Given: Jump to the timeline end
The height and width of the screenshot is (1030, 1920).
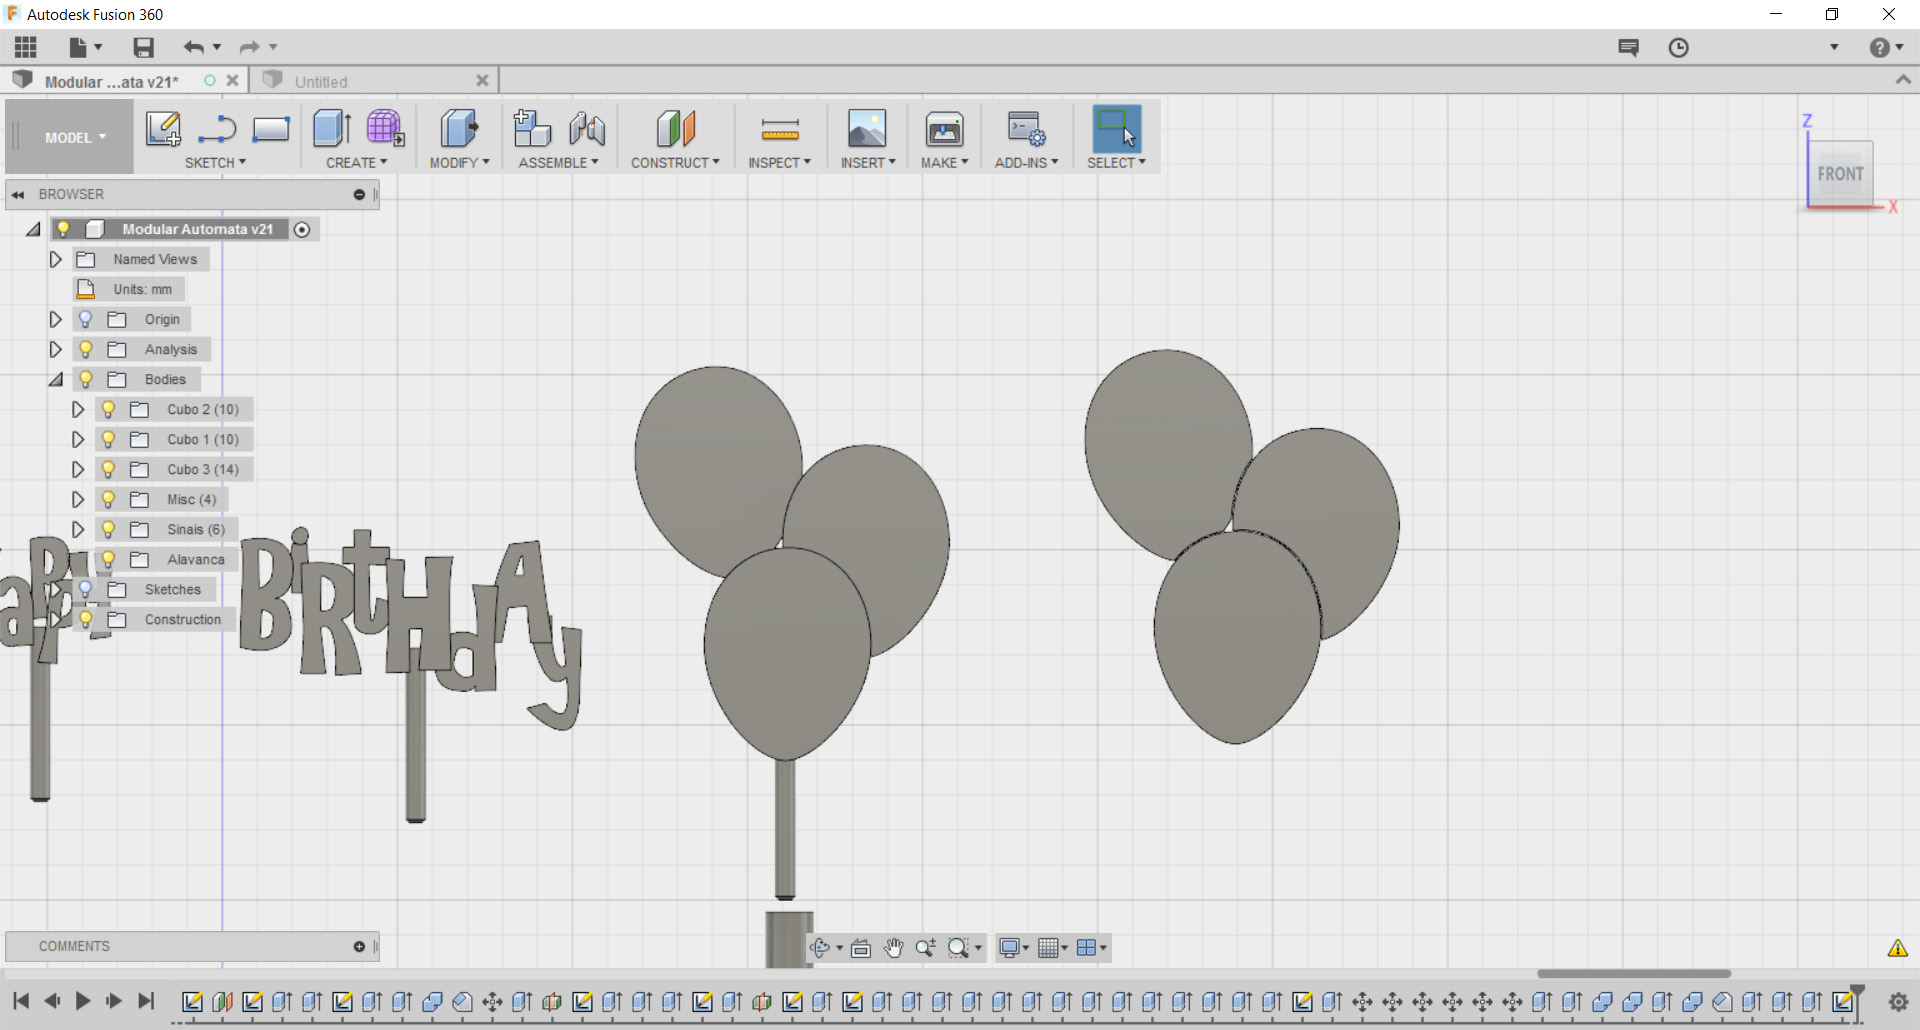Looking at the screenshot, I should pos(146,1001).
